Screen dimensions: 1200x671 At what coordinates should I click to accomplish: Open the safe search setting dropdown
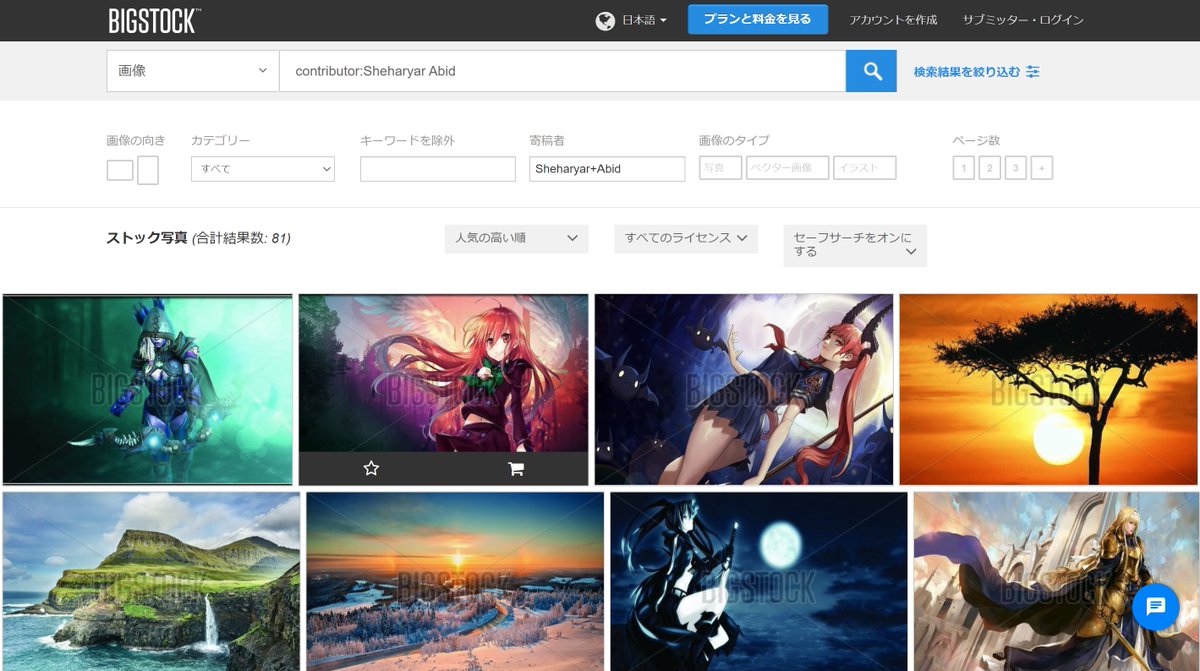pyautogui.click(x=854, y=245)
